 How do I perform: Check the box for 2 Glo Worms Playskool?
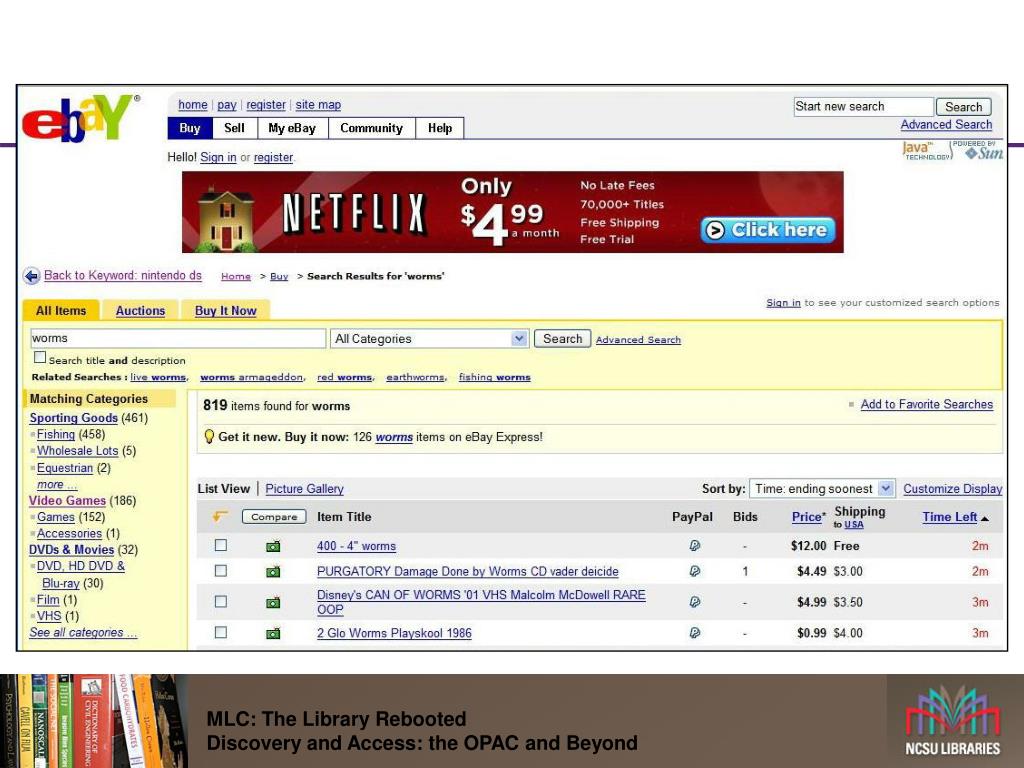(221, 632)
